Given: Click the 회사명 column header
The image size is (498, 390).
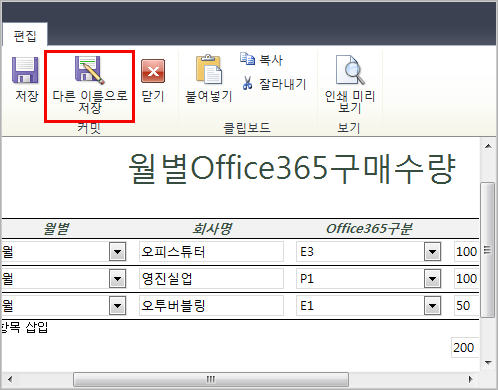Looking at the screenshot, I should click(212, 229).
